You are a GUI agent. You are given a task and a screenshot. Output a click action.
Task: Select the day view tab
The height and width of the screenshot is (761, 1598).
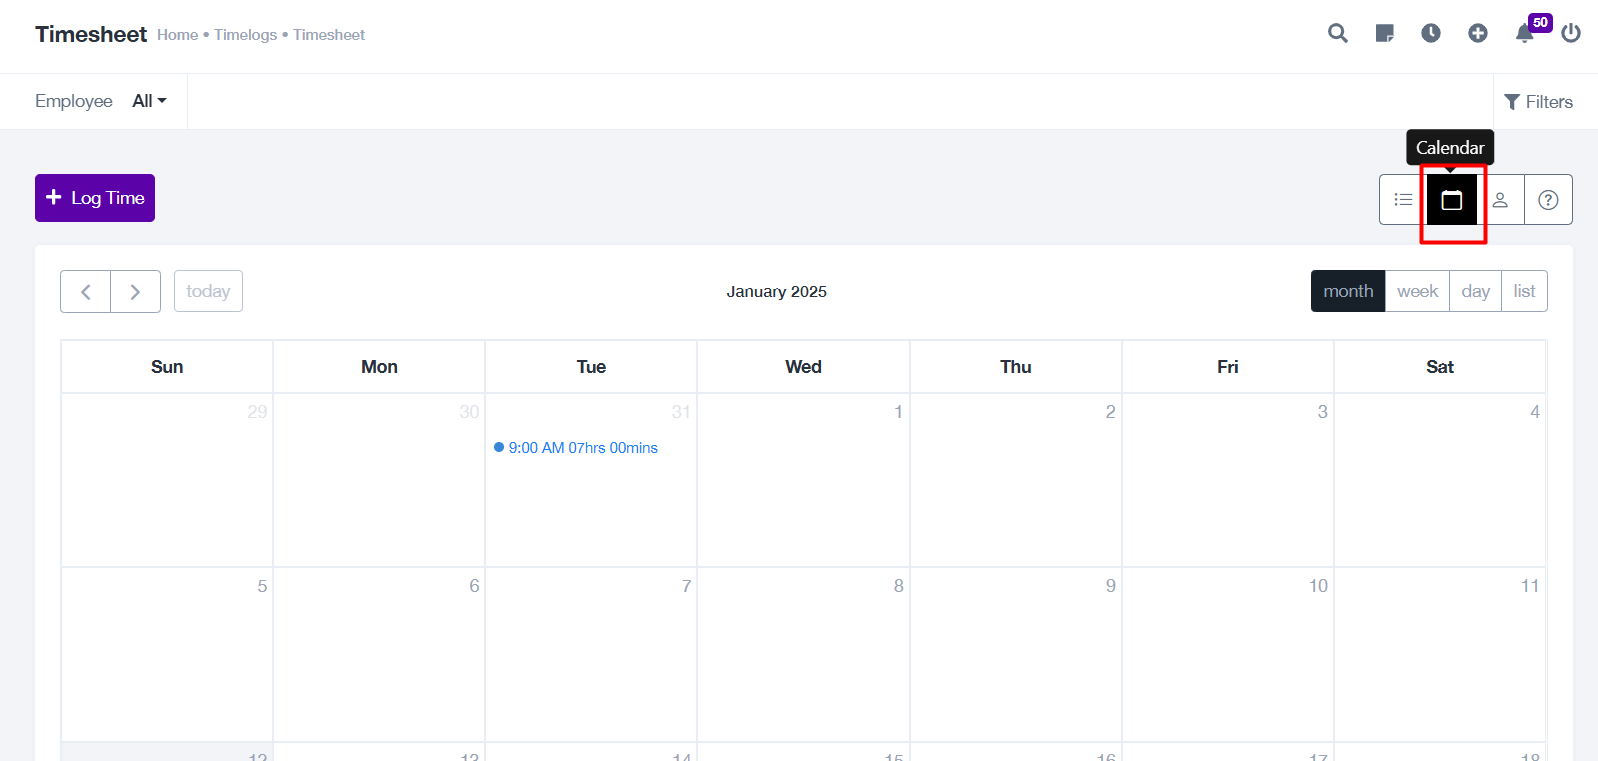[x=1475, y=291]
